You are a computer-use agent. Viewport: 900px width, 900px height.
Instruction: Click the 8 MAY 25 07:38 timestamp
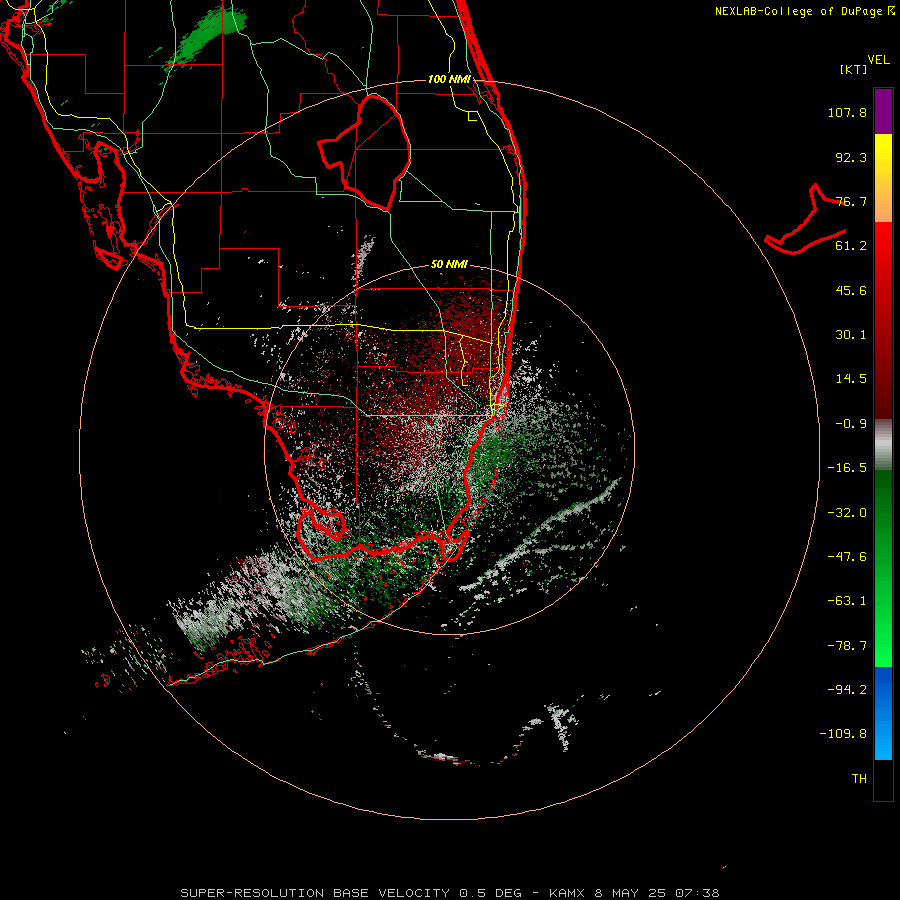657,893
